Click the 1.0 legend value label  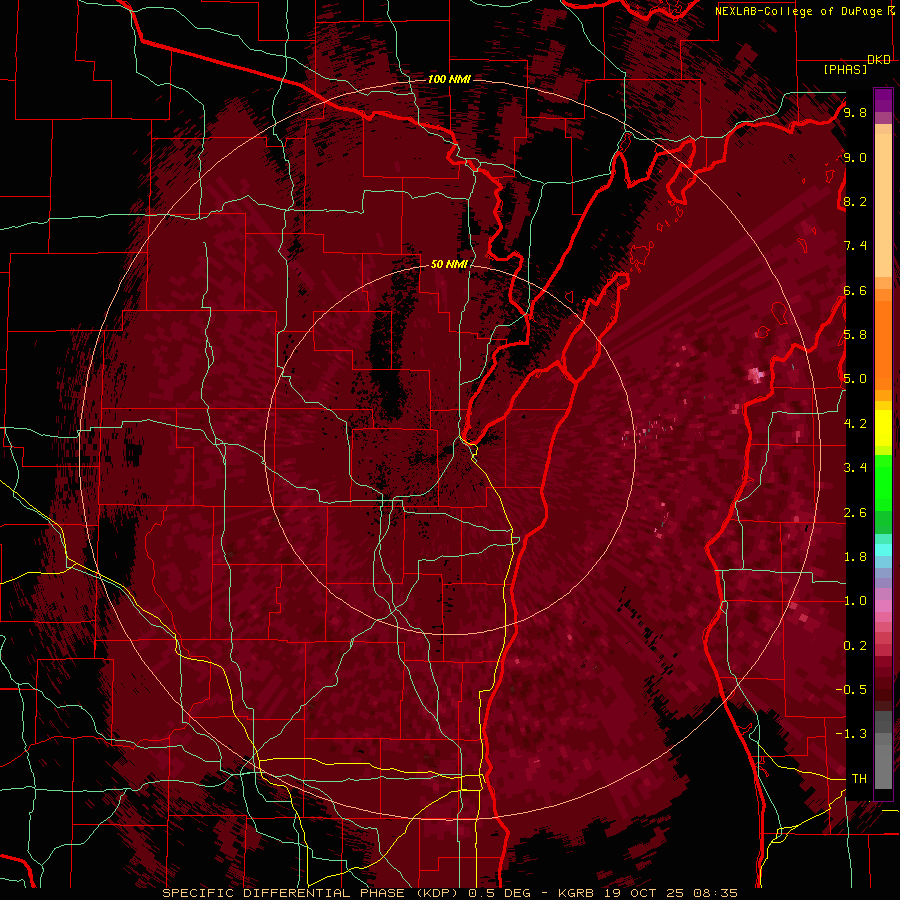[x=855, y=601]
